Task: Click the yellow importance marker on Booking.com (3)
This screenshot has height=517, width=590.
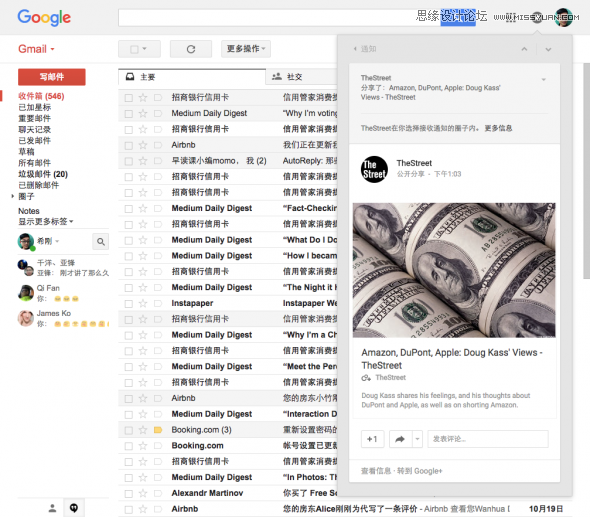Action: 158,430
